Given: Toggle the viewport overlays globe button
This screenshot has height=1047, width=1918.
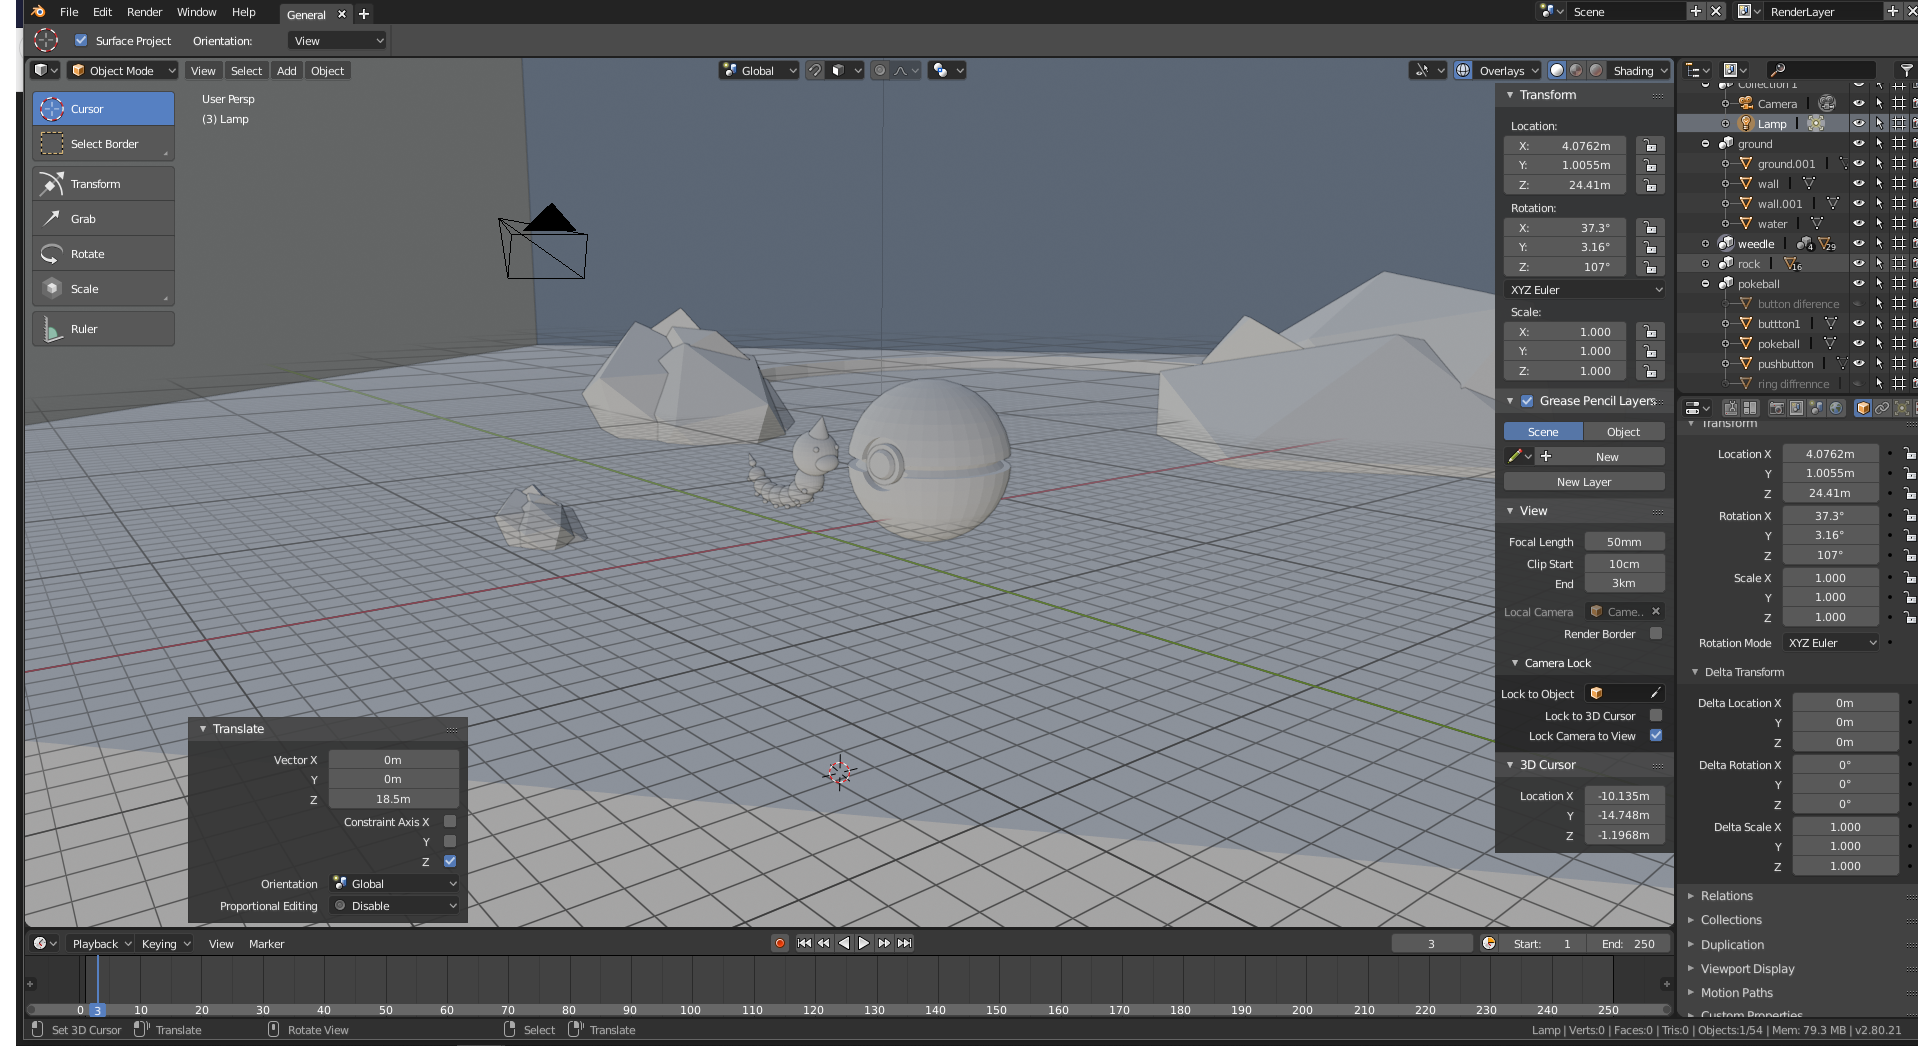Looking at the screenshot, I should pos(1463,71).
